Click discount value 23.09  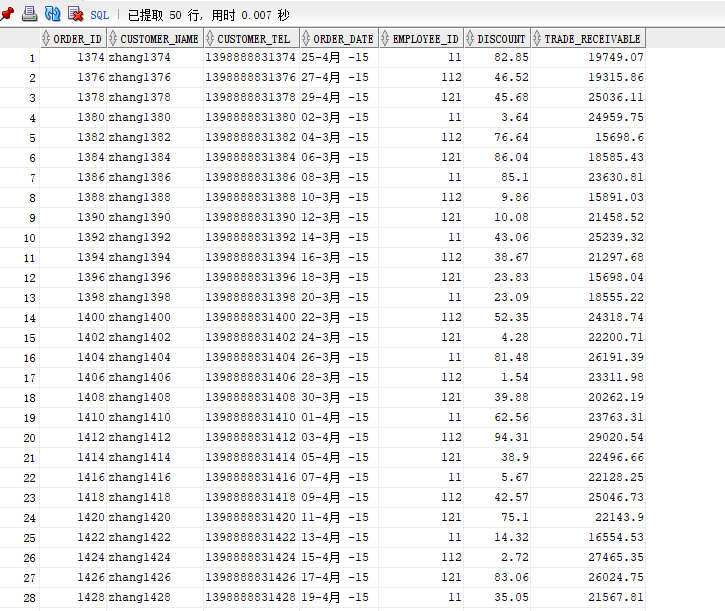click(497, 297)
